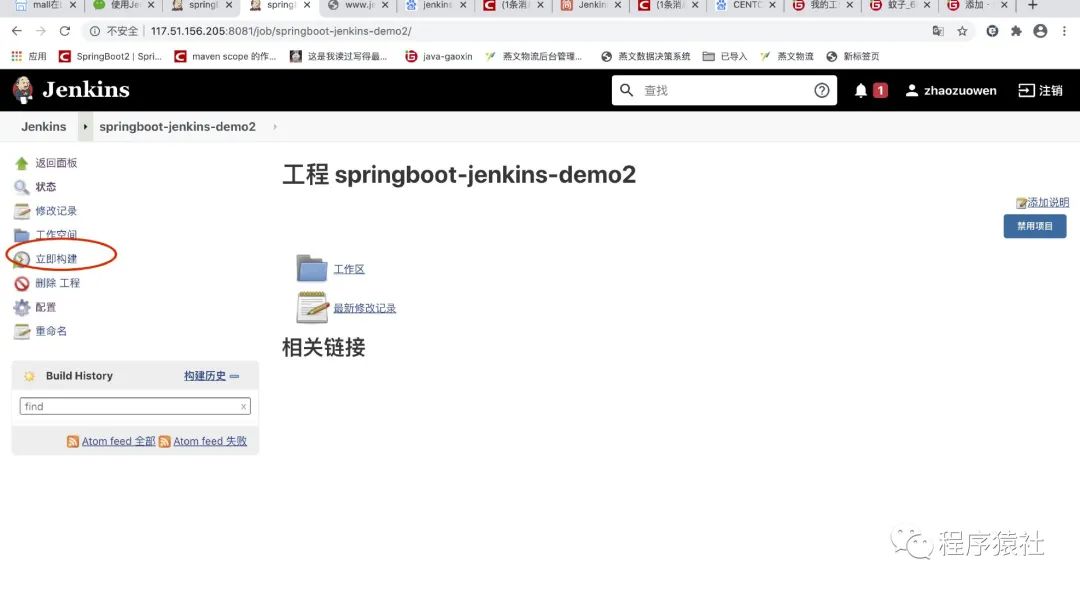This screenshot has width=1080, height=591.
Task: Open notifications bell icon
Action: [x=860, y=90]
